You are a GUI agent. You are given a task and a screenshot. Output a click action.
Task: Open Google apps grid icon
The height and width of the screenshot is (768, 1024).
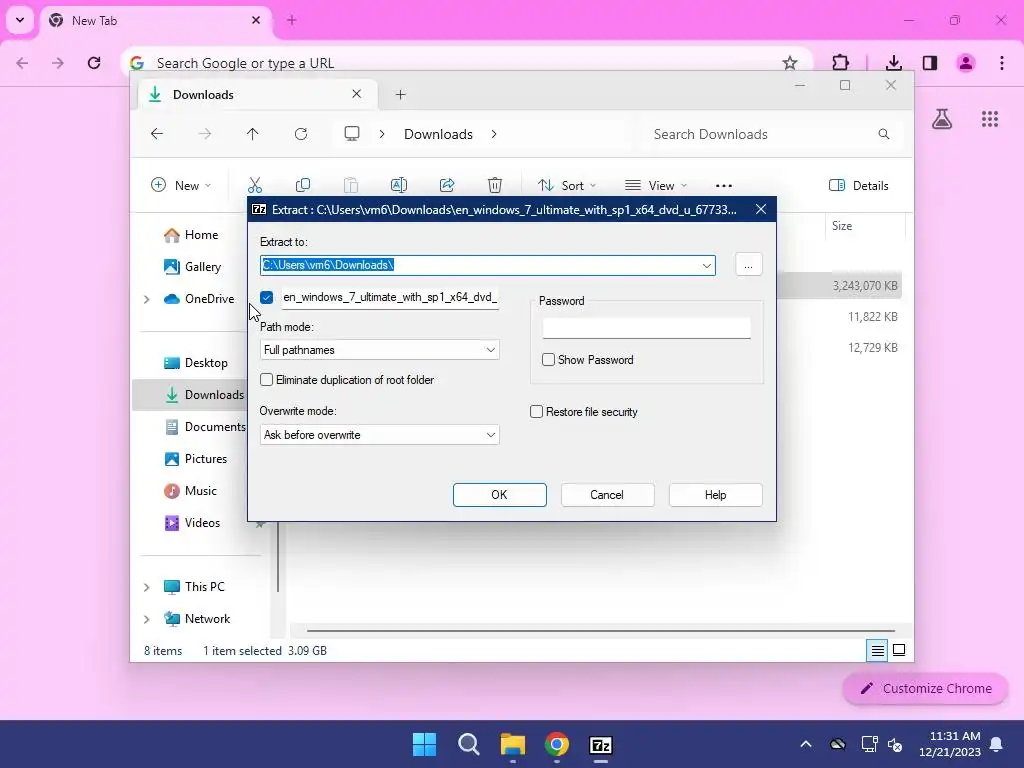point(990,119)
